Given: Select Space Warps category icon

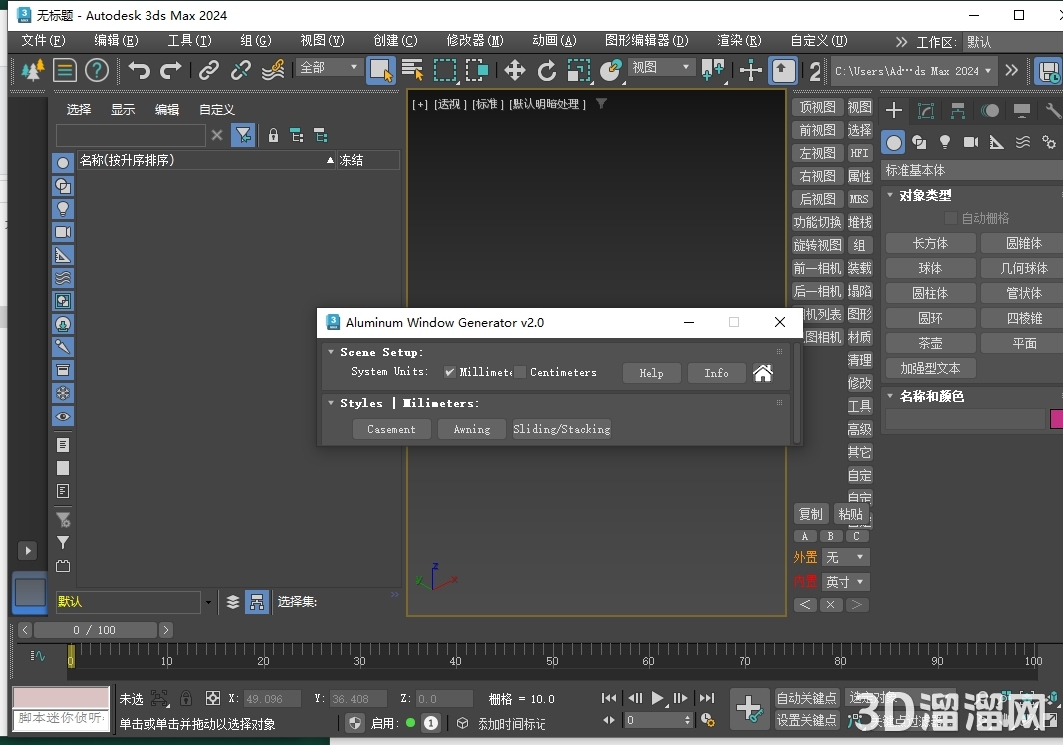Looking at the screenshot, I should (1022, 142).
